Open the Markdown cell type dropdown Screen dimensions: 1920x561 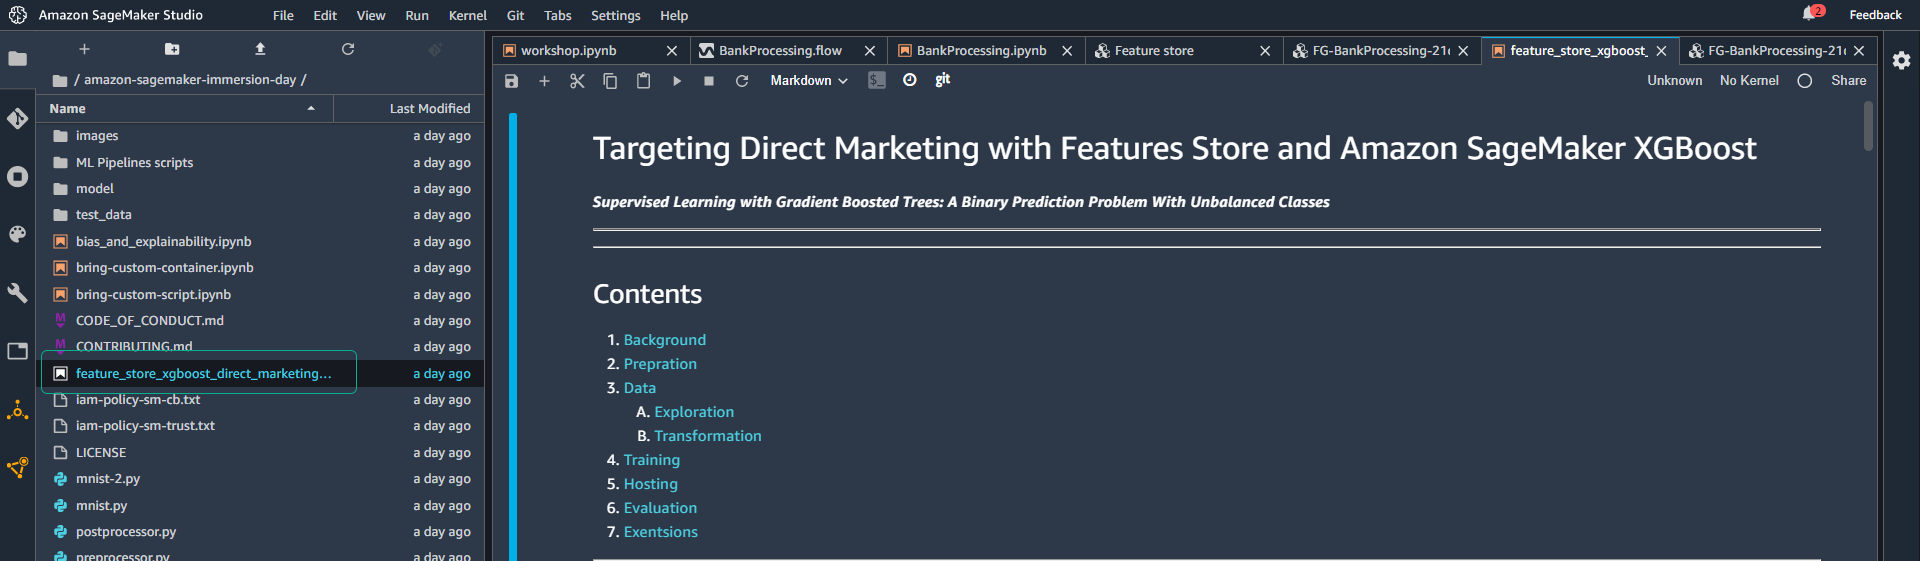point(808,81)
